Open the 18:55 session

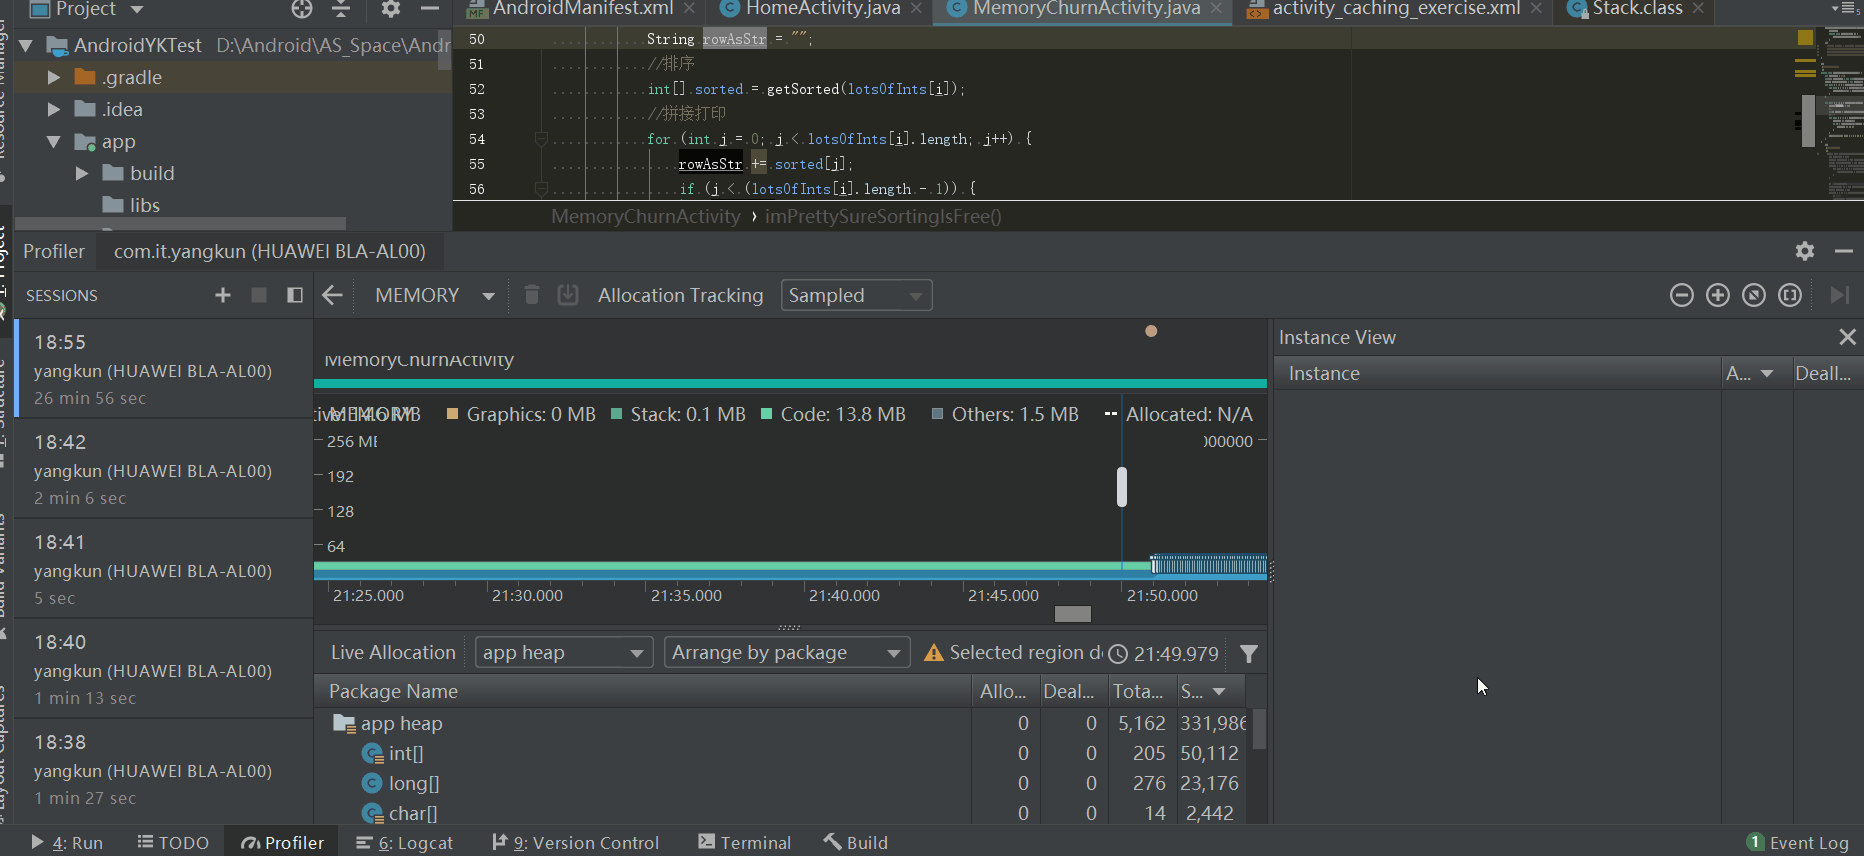click(163, 369)
